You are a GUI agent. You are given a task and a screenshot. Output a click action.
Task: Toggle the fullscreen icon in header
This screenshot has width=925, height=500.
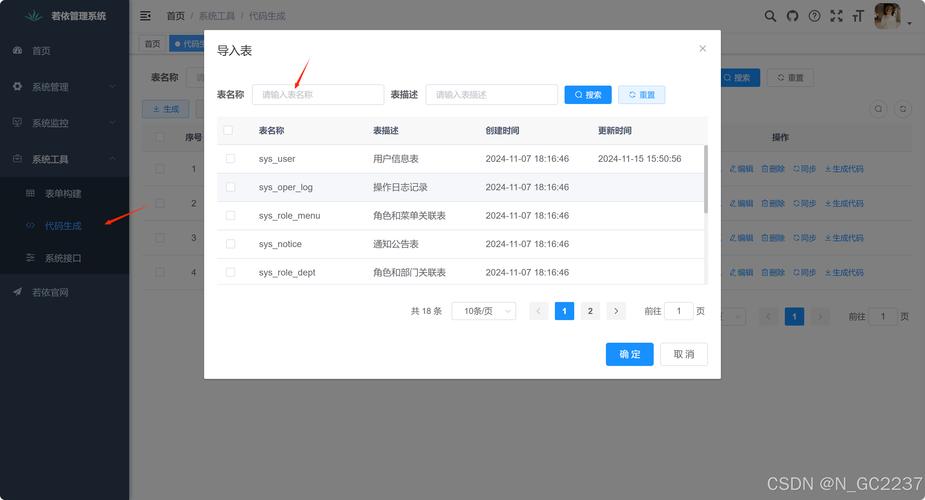pos(836,16)
